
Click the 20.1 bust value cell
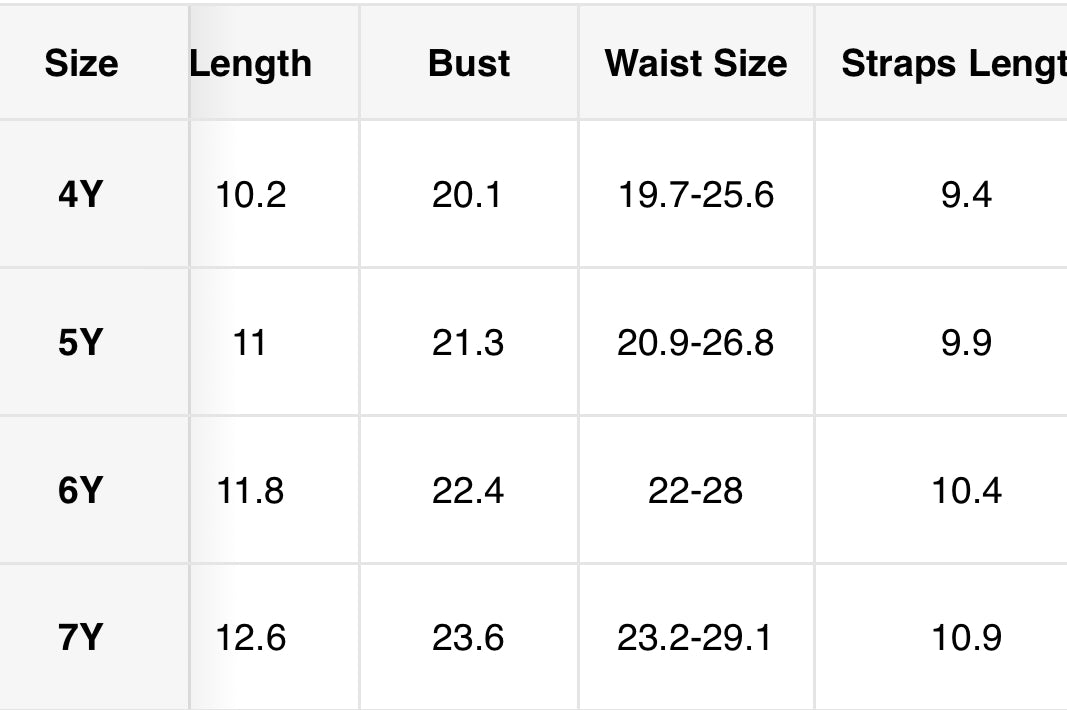[x=469, y=195]
